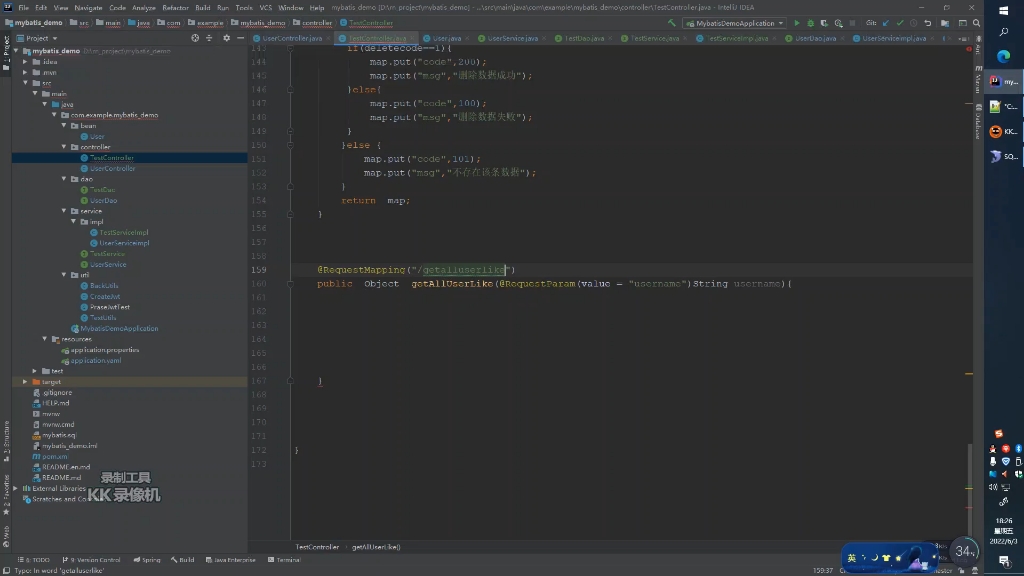Viewport: 1024px width, 576px height.
Task: Locate current file in Project panel
Action: point(195,38)
